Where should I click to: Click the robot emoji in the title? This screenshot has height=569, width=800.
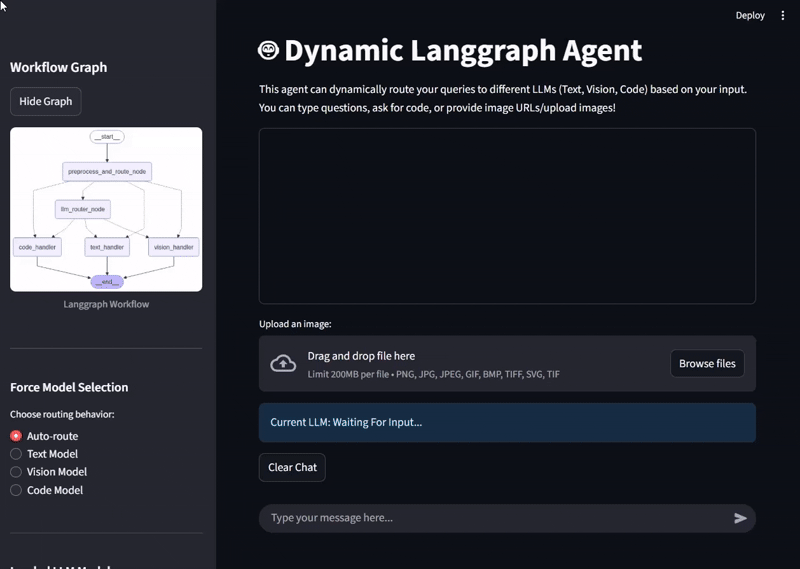[268, 51]
